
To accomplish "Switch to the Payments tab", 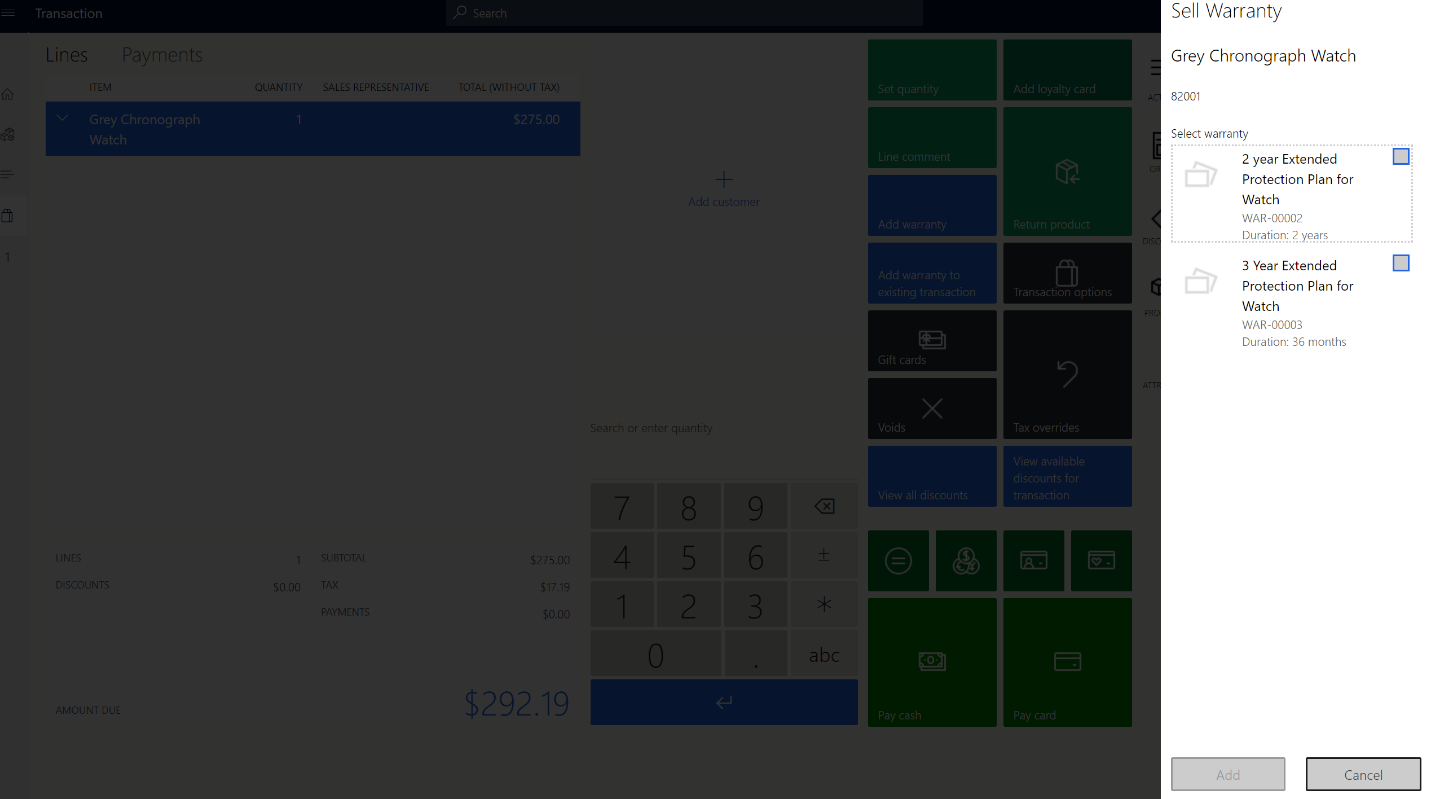I will tap(162, 55).
